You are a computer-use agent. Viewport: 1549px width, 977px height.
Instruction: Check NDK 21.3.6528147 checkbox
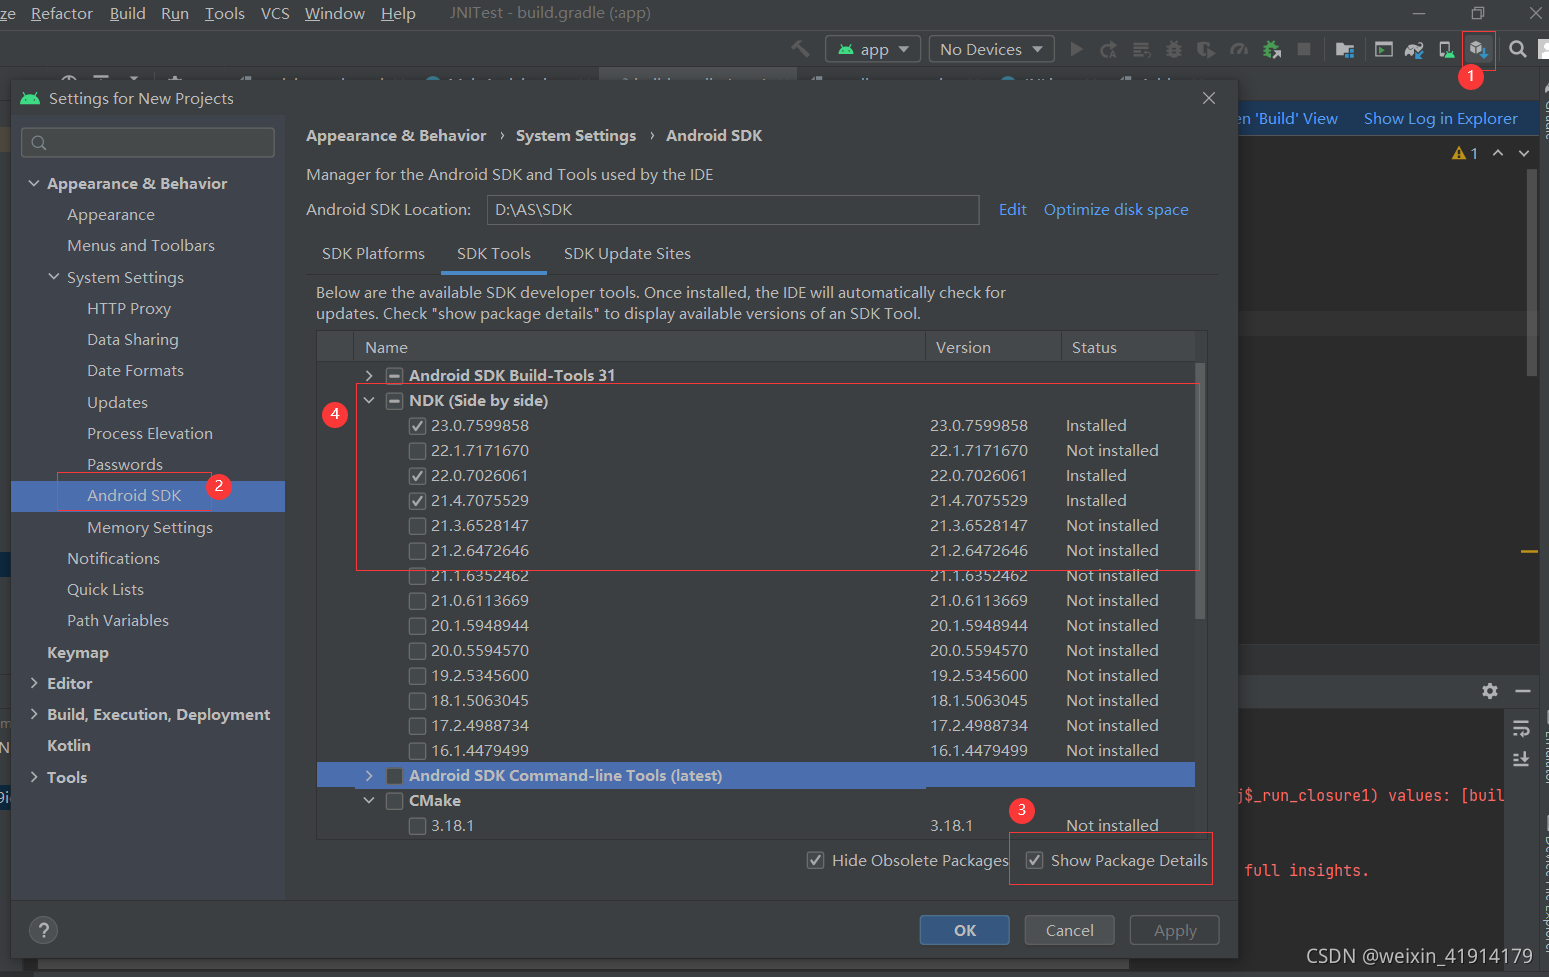[418, 526]
